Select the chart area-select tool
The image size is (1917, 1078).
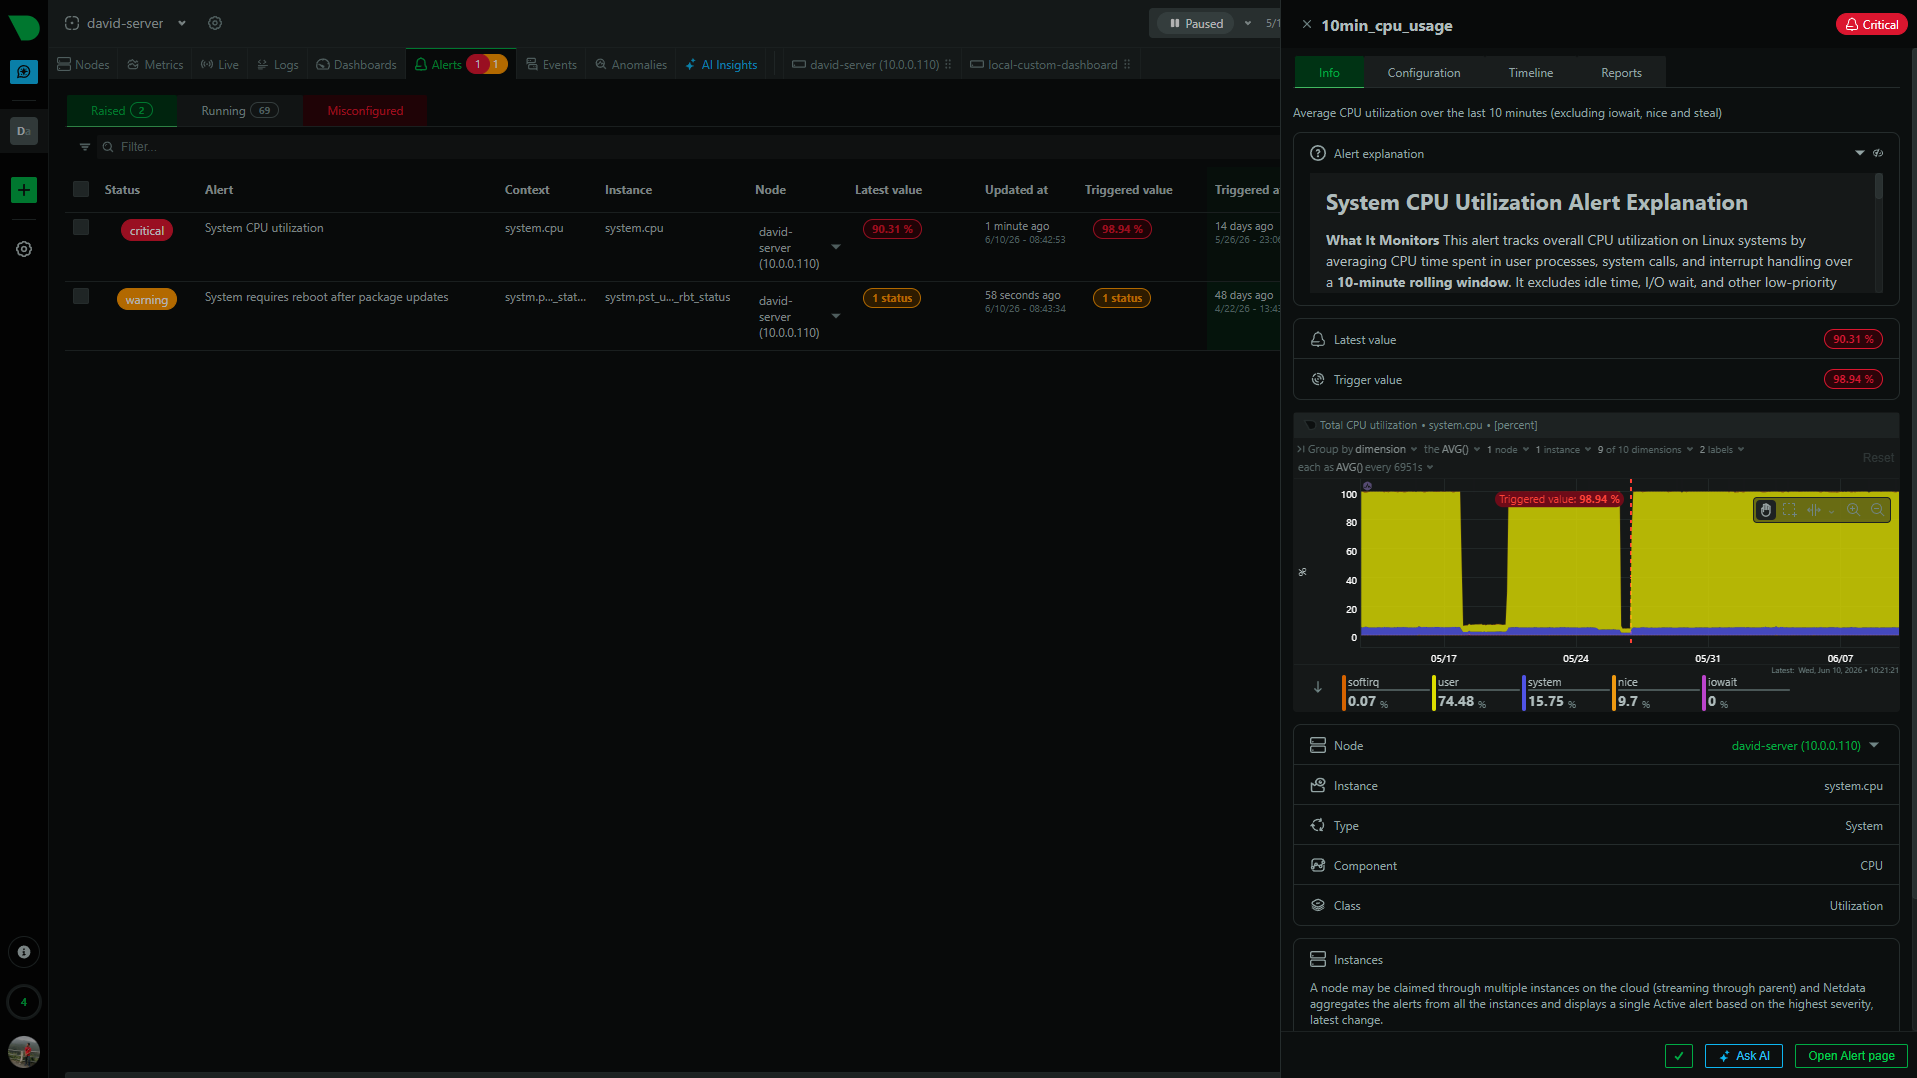coord(1789,510)
